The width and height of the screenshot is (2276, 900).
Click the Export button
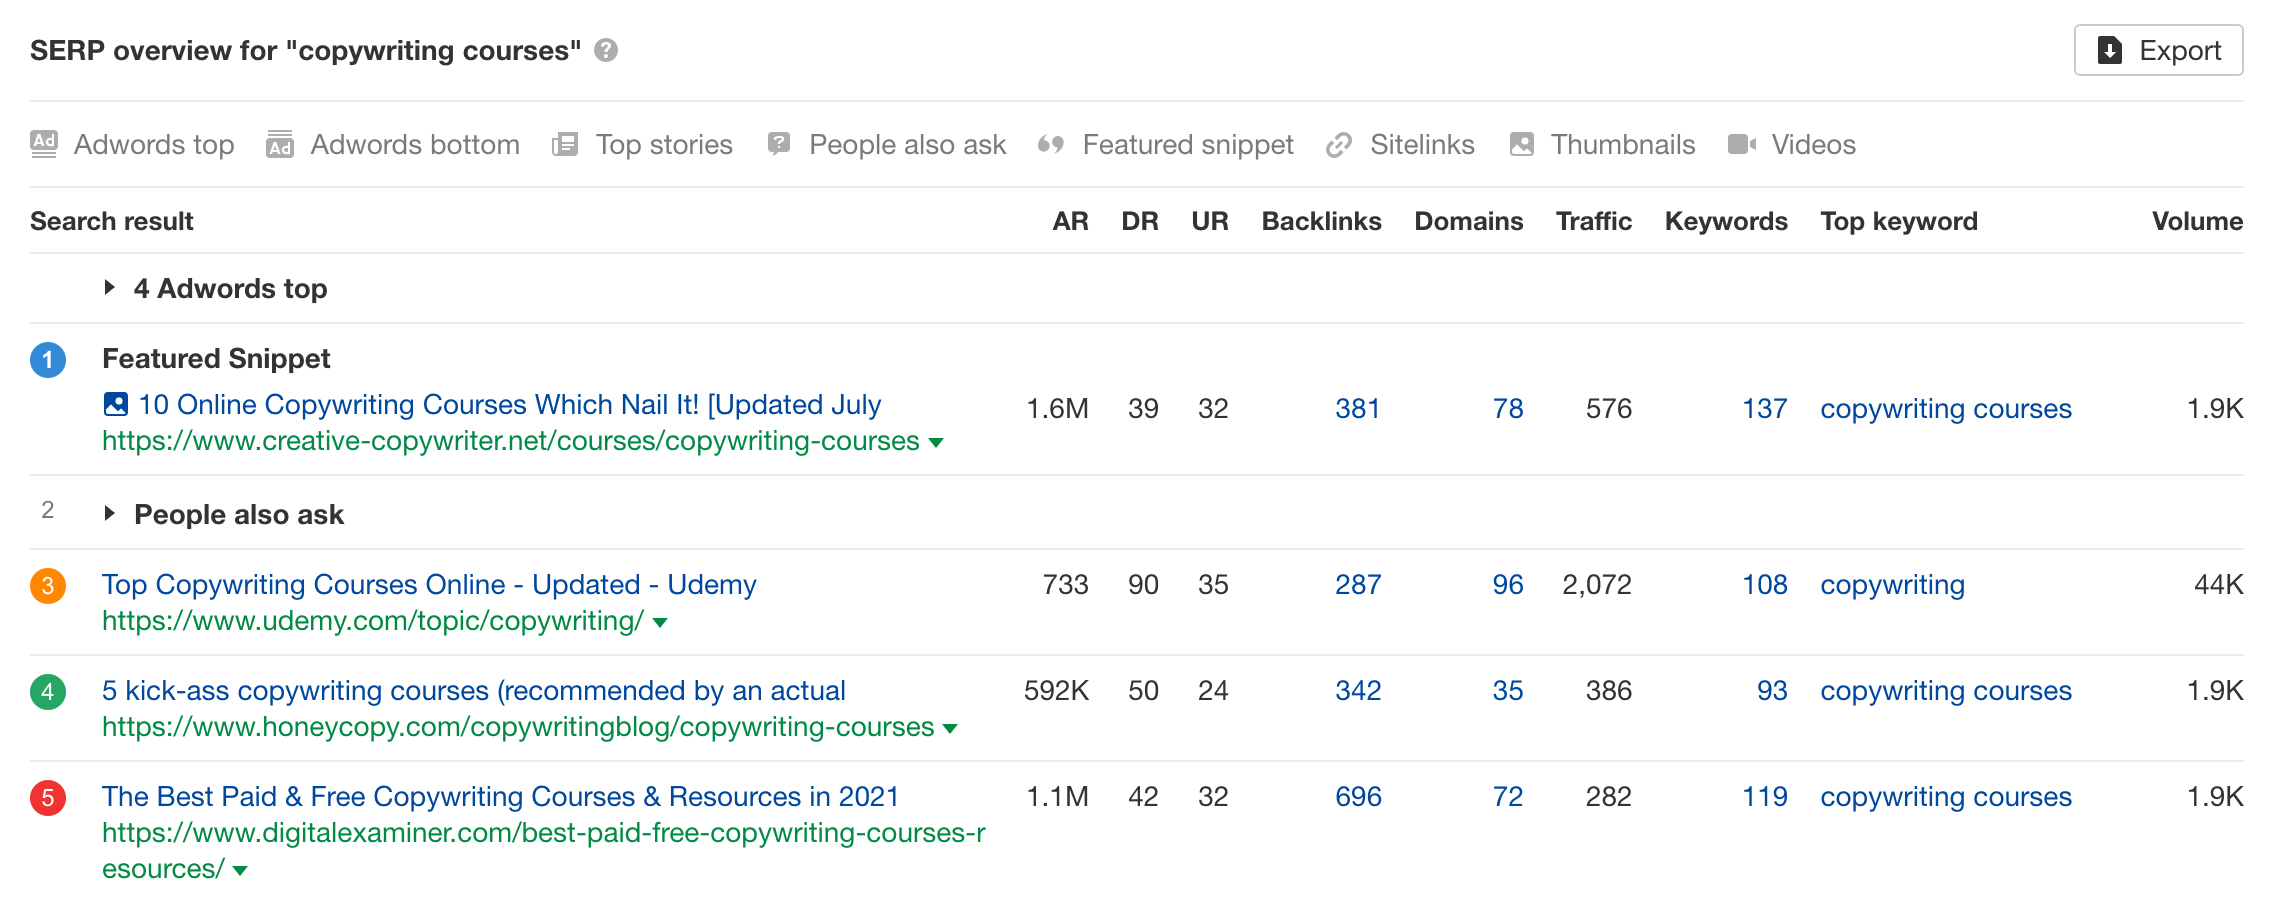2158,50
